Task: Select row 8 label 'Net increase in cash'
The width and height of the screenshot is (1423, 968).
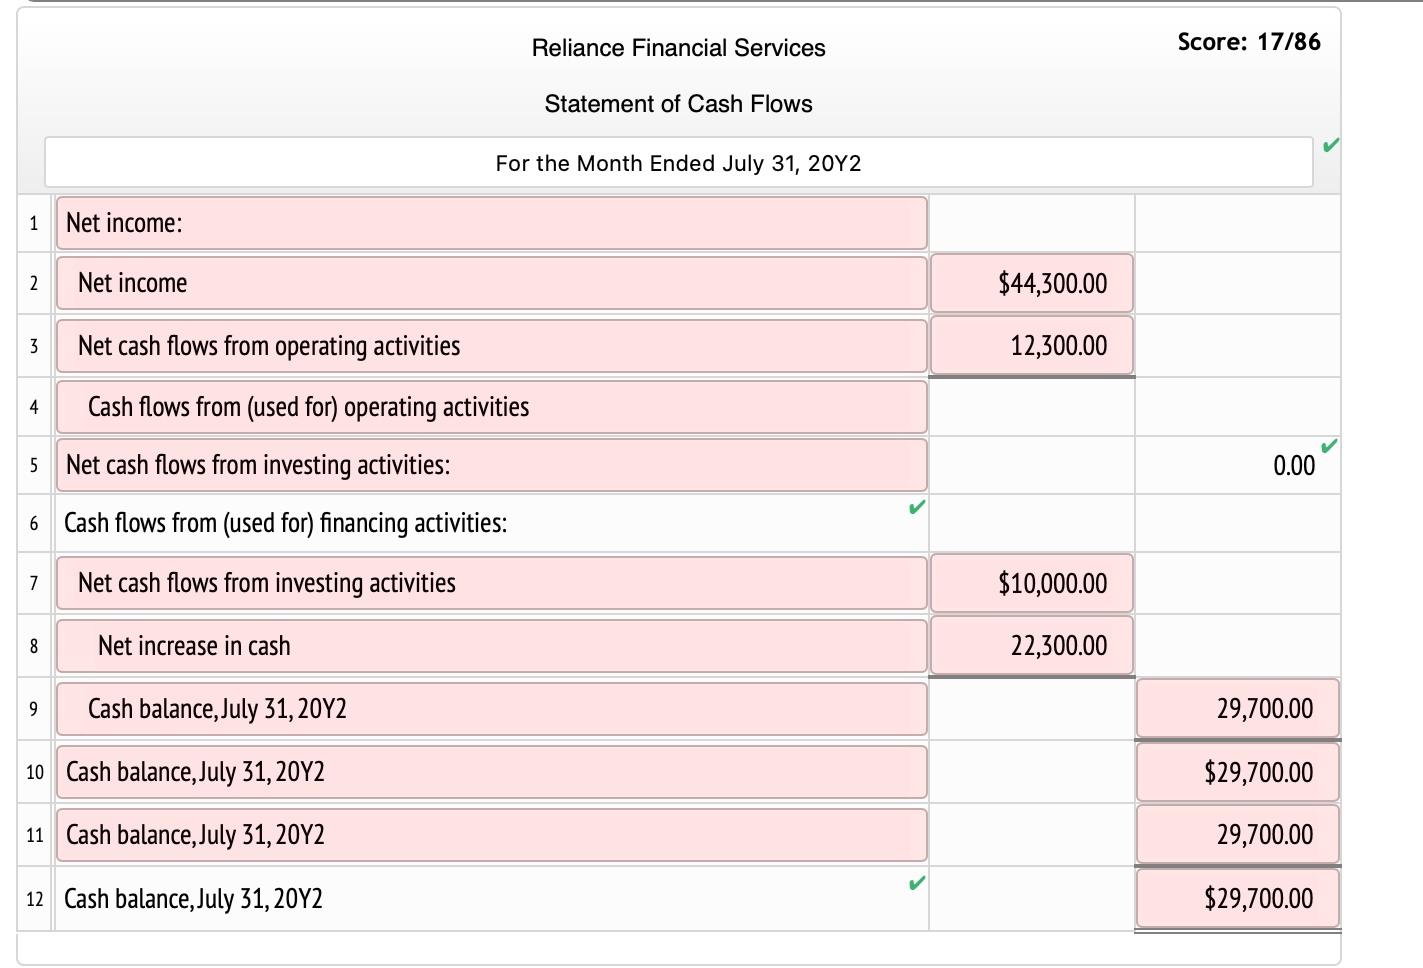Action: click(x=492, y=646)
